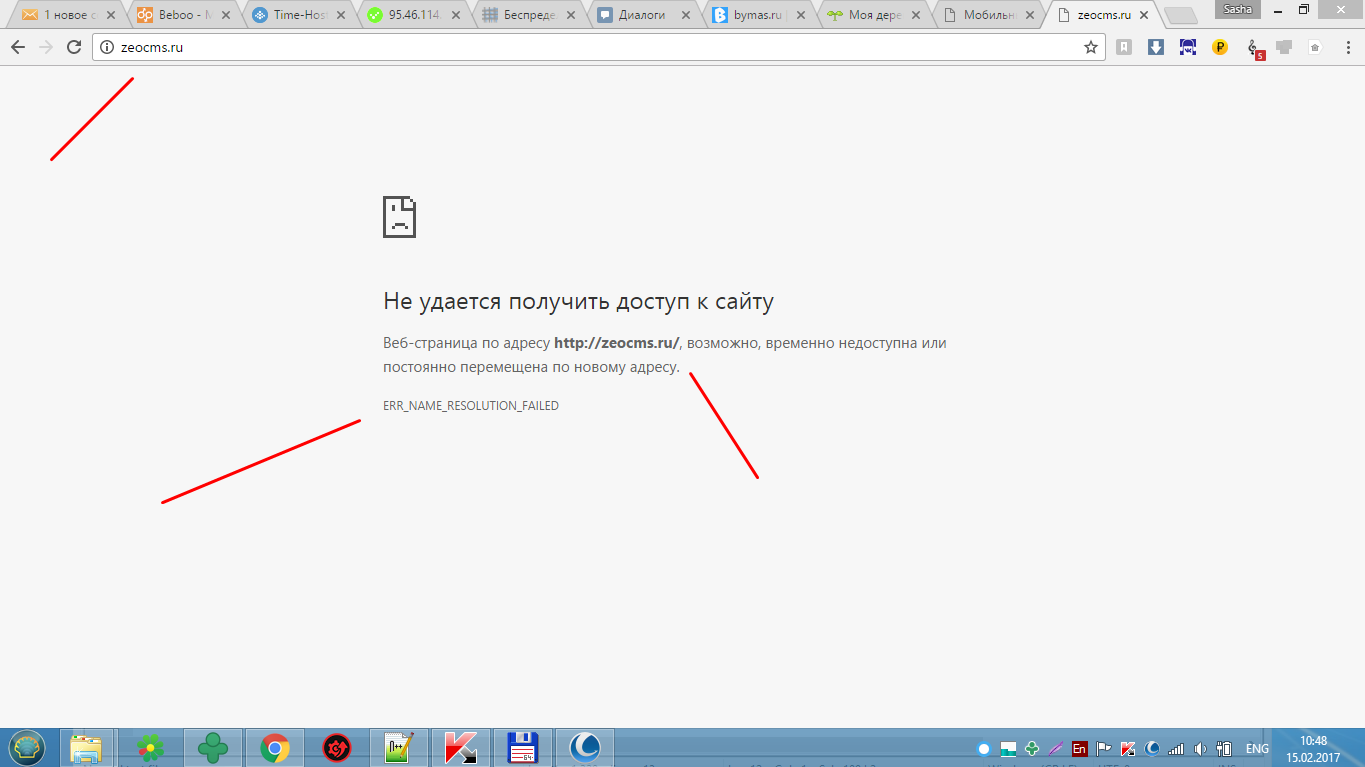Image resolution: width=1365 pixels, height=767 pixels.
Task: Go back to the previous page
Action: 18,47
